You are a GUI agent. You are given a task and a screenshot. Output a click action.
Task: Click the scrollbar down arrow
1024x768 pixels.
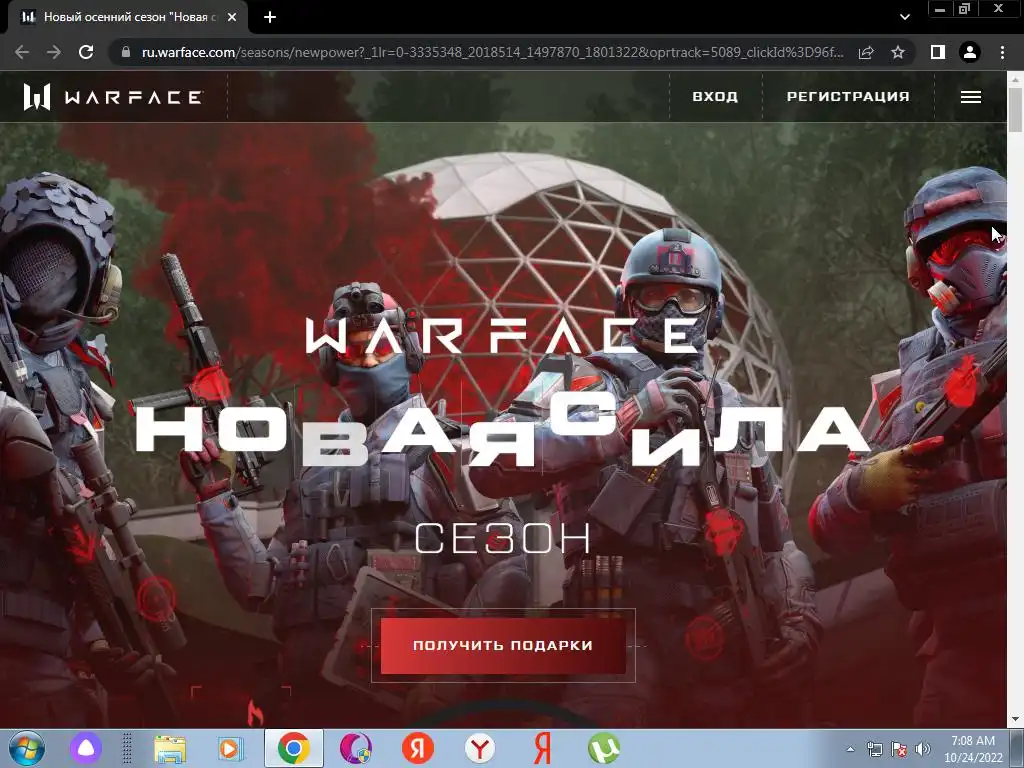click(x=1015, y=719)
